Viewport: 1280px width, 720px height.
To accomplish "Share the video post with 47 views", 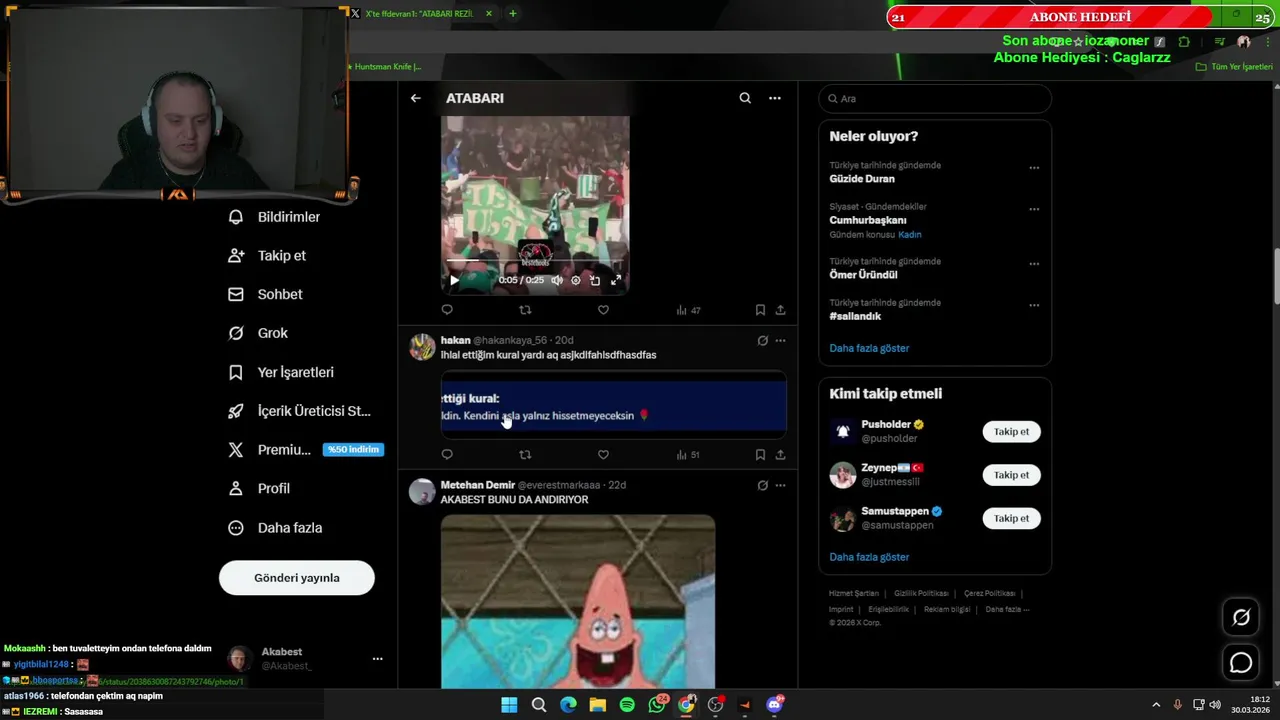I will pyautogui.click(x=780, y=310).
